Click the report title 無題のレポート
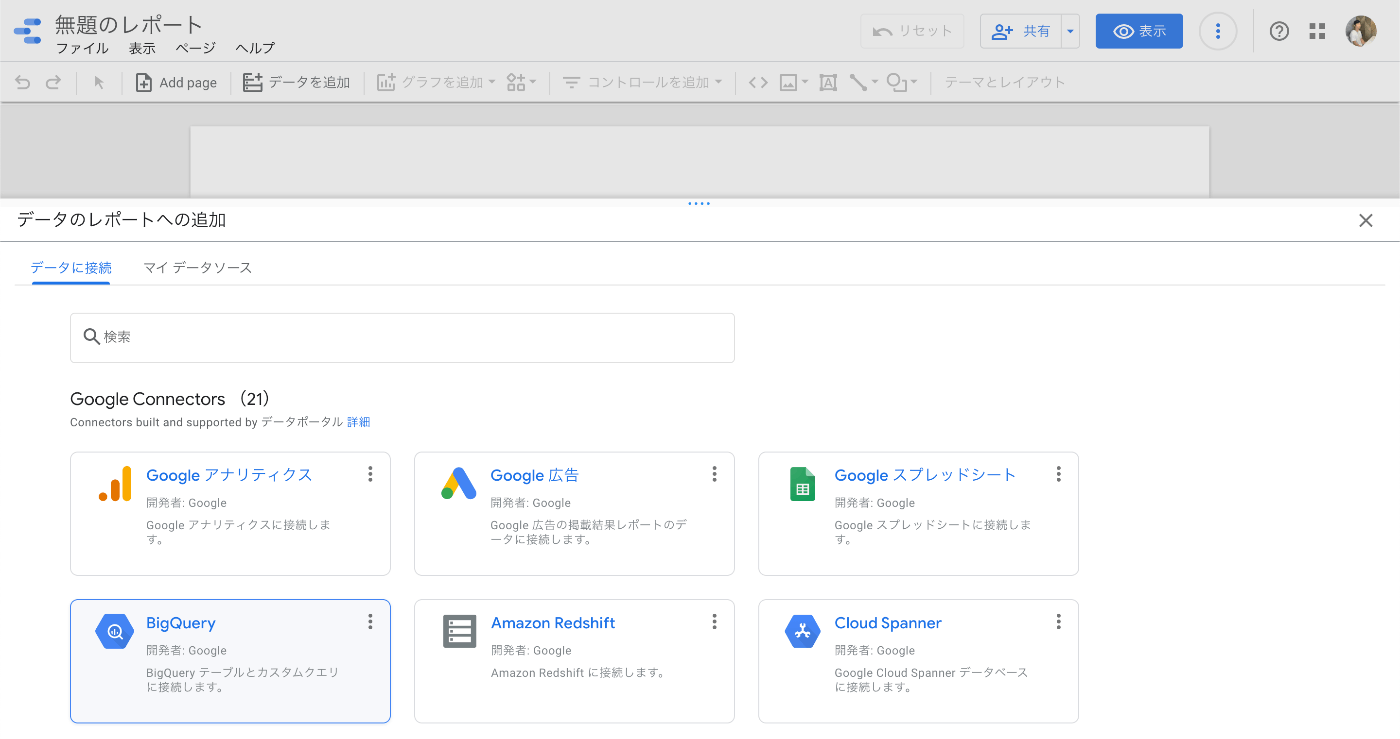The height and width of the screenshot is (739, 1400). [x=129, y=24]
